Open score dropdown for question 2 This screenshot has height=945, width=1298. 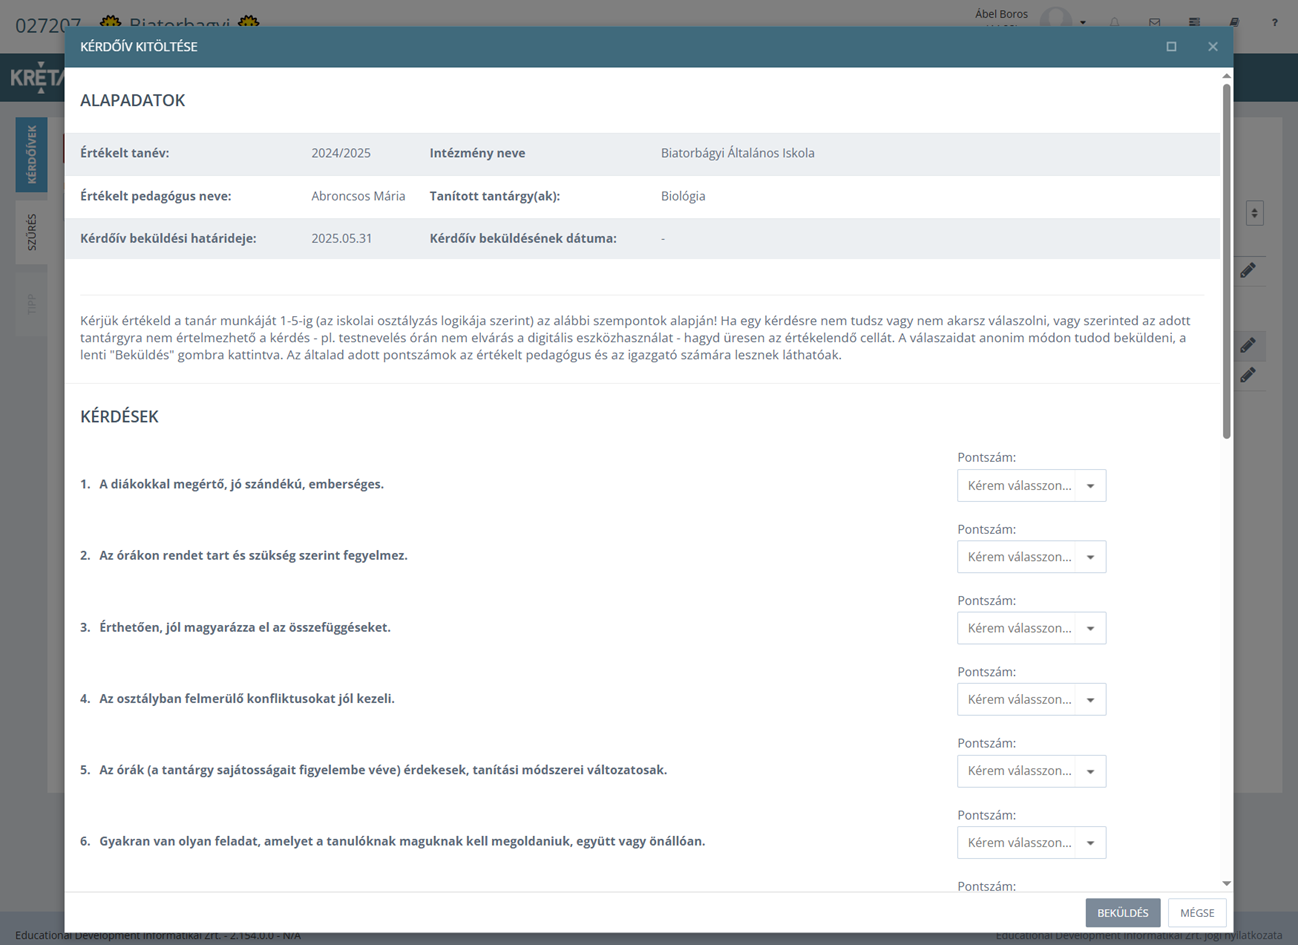click(x=1031, y=557)
